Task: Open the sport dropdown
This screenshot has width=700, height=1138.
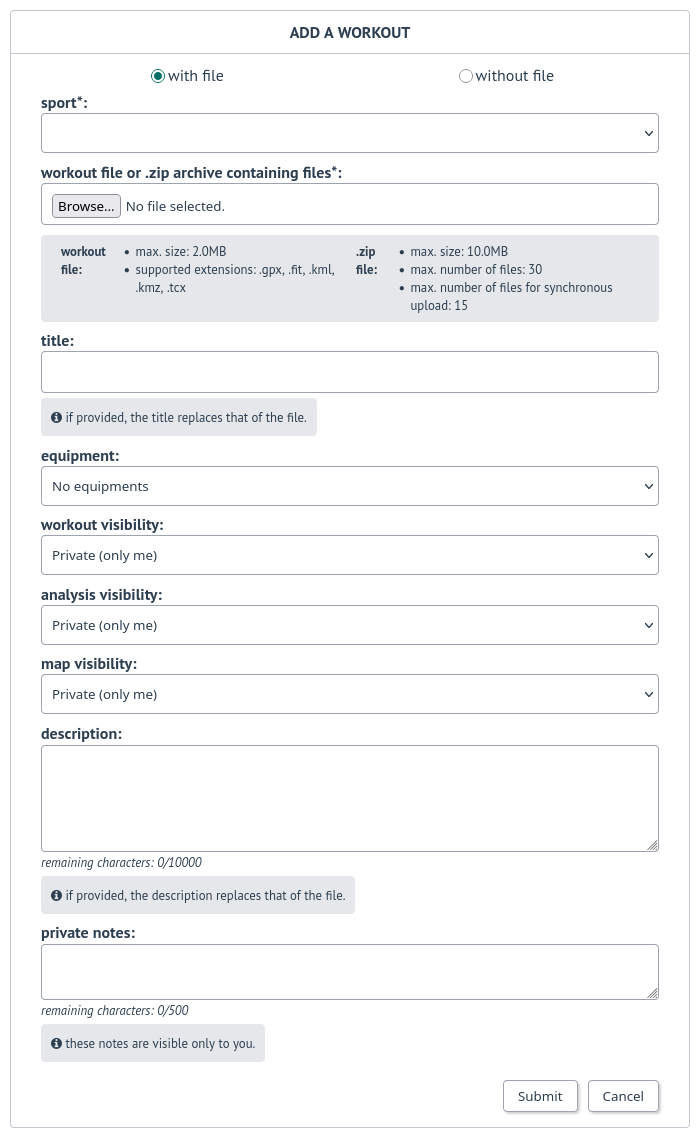Action: (x=350, y=132)
